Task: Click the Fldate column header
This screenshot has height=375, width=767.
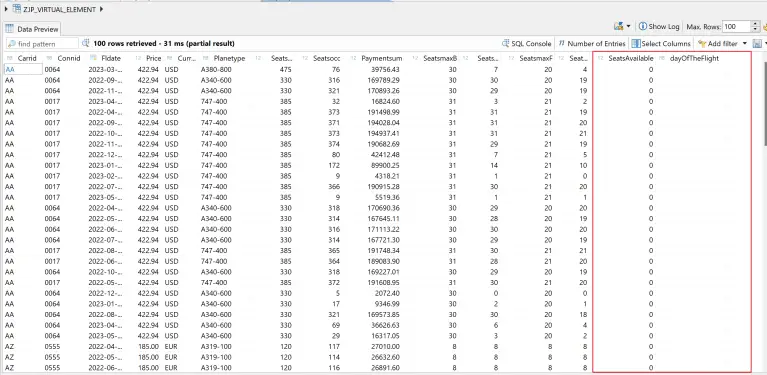Action: click(111, 58)
